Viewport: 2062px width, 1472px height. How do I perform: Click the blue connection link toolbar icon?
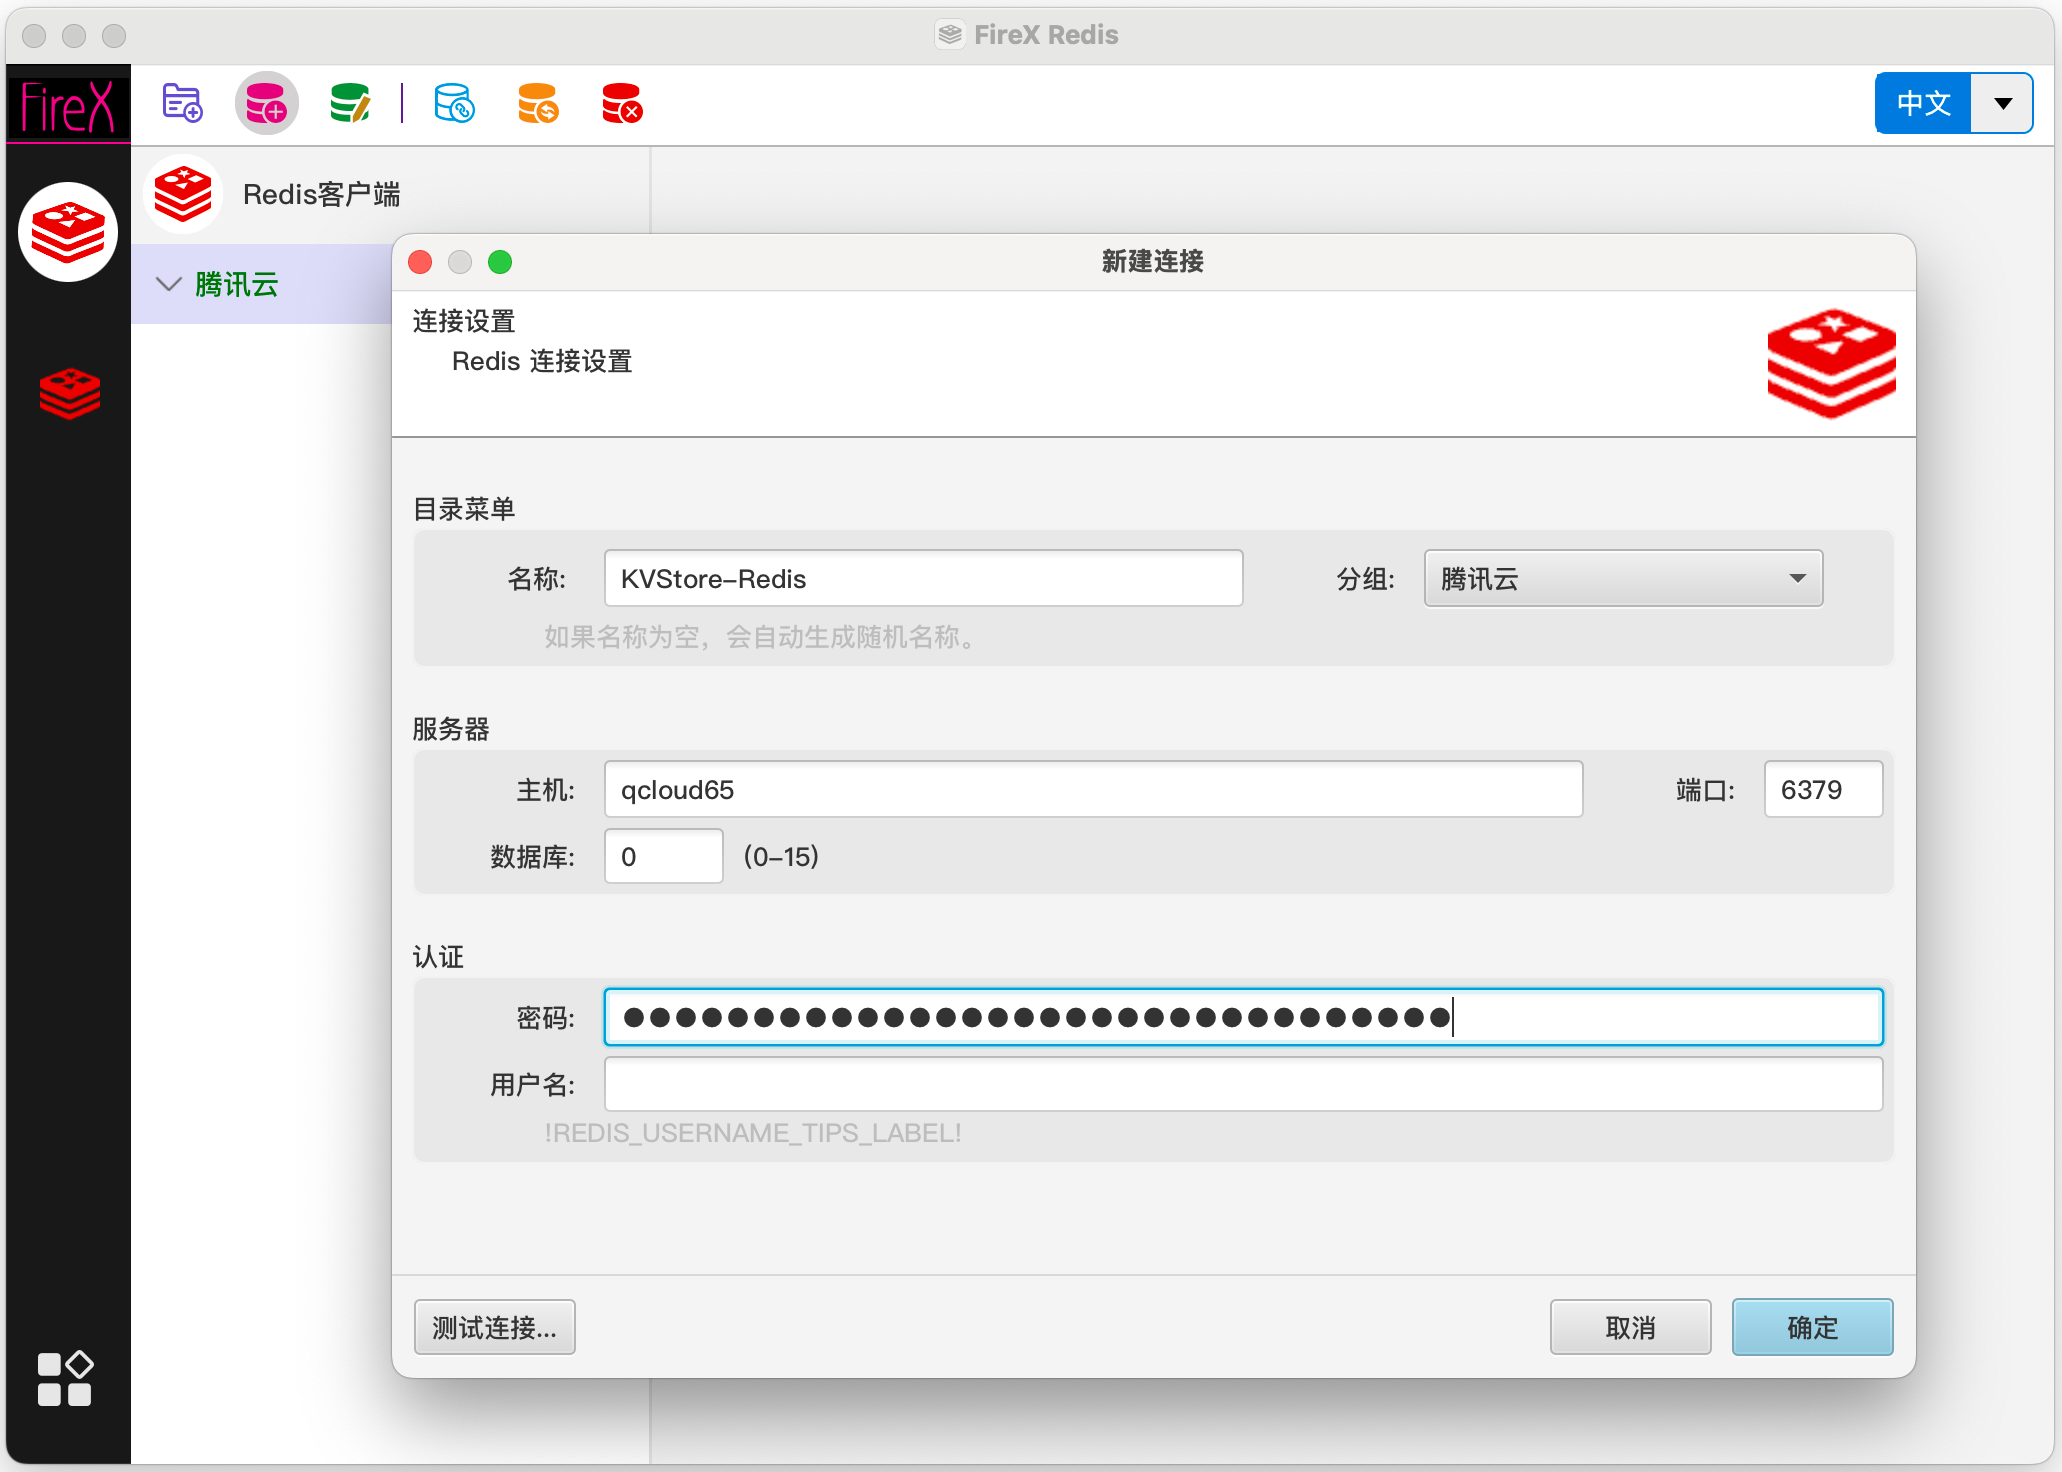click(x=454, y=103)
